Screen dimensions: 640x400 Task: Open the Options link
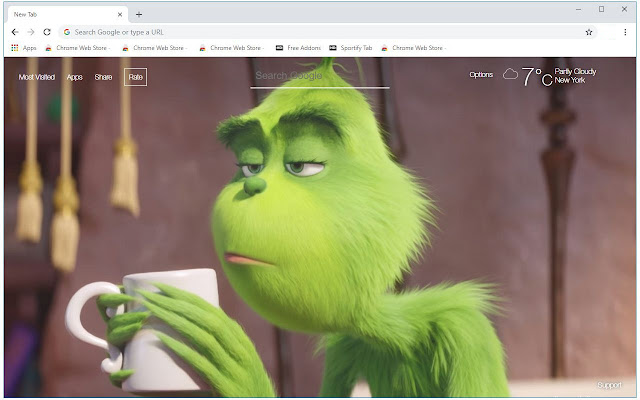click(x=481, y=75)
